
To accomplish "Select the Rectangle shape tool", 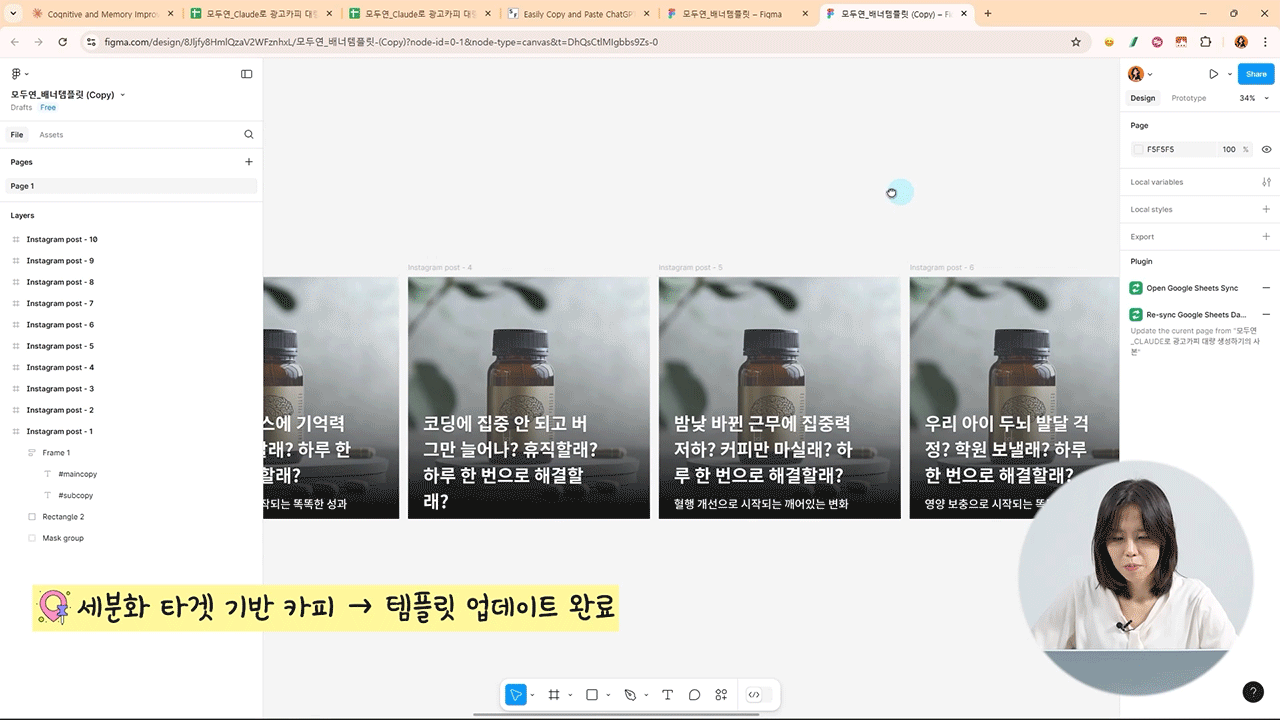I will coord(592,695).
